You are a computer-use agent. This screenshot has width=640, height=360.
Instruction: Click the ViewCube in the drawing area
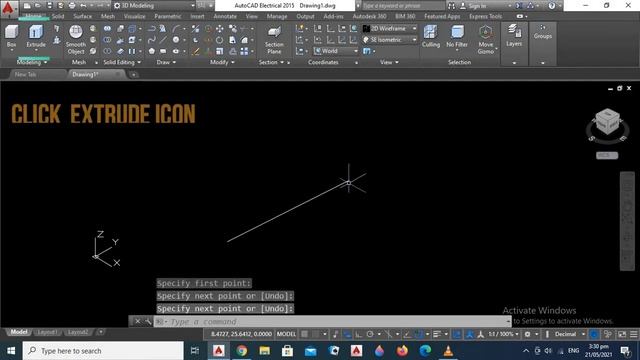(607, 121)
